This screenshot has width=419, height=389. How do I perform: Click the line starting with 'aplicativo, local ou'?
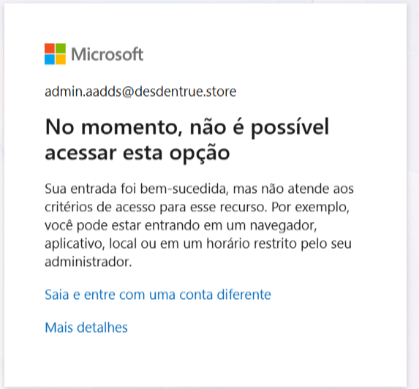pos(198,244)
